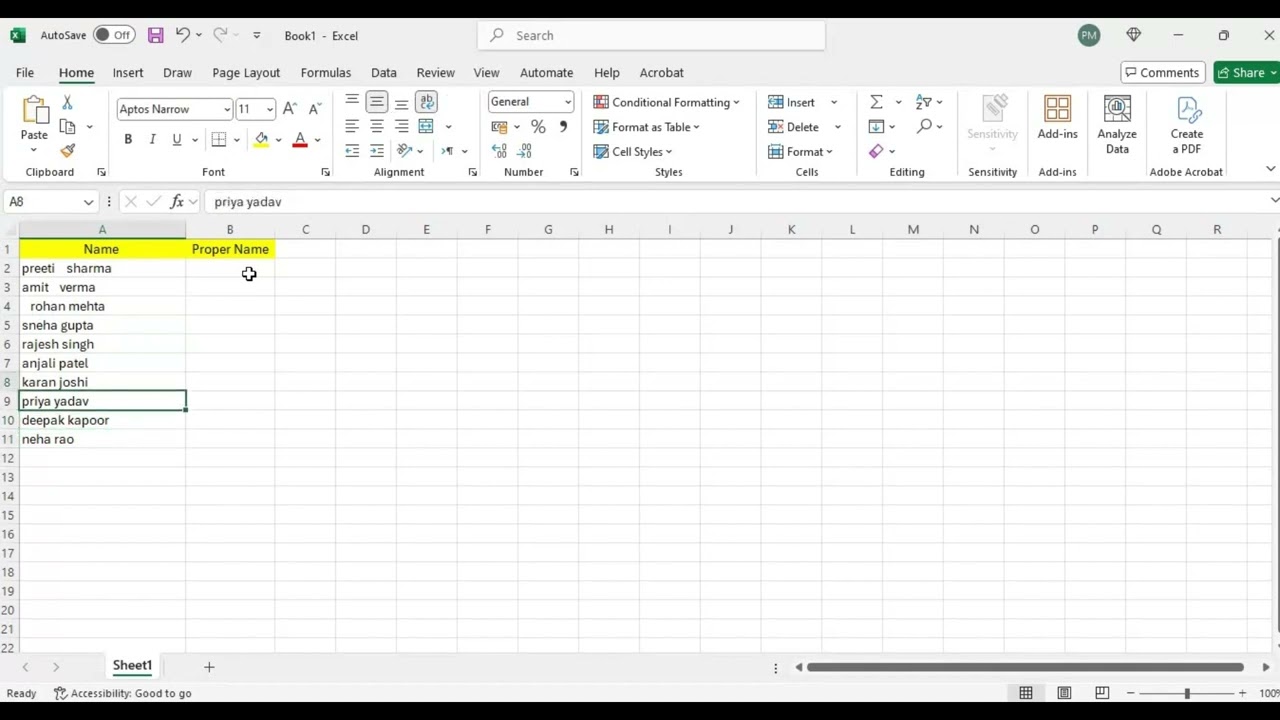Click the Search box in title bar
The image size is (1280, 720).
coord(652,36)
